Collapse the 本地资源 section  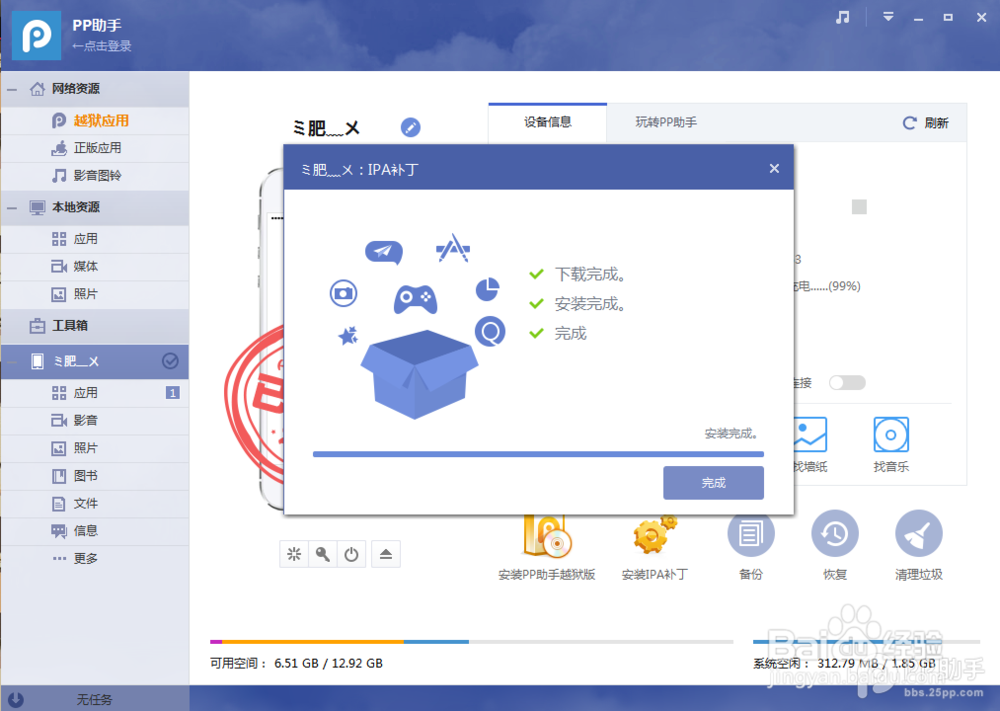click(x=11, y=208)
